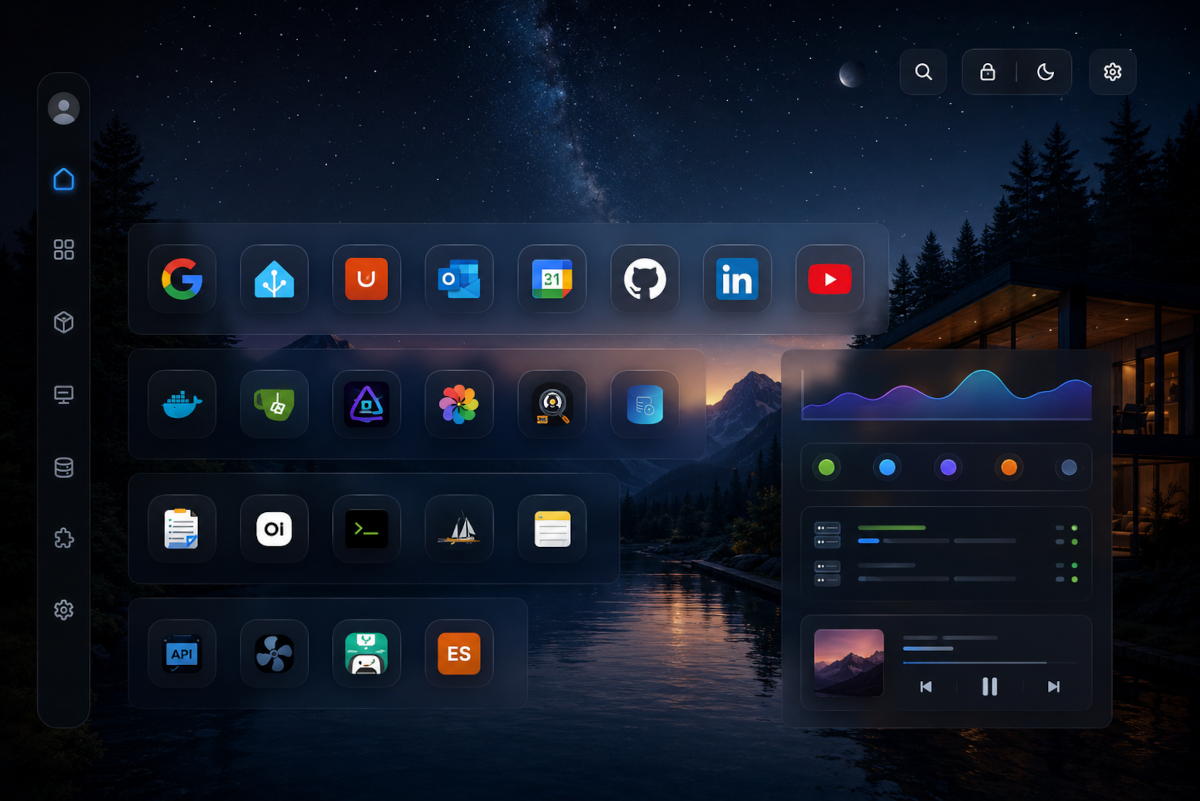Click the top server rack icon
1200x801 pixels.
point(827,535)
